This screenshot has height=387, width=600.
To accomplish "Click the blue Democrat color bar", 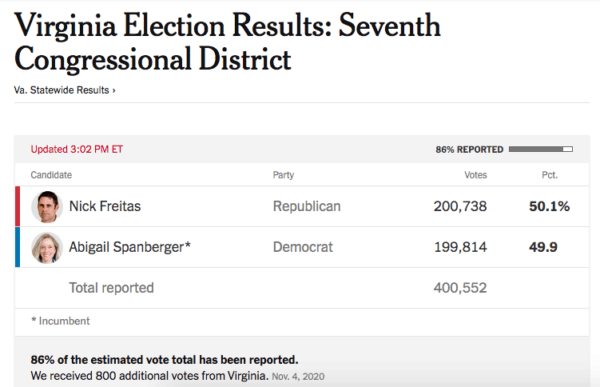I will pos(18,247).
